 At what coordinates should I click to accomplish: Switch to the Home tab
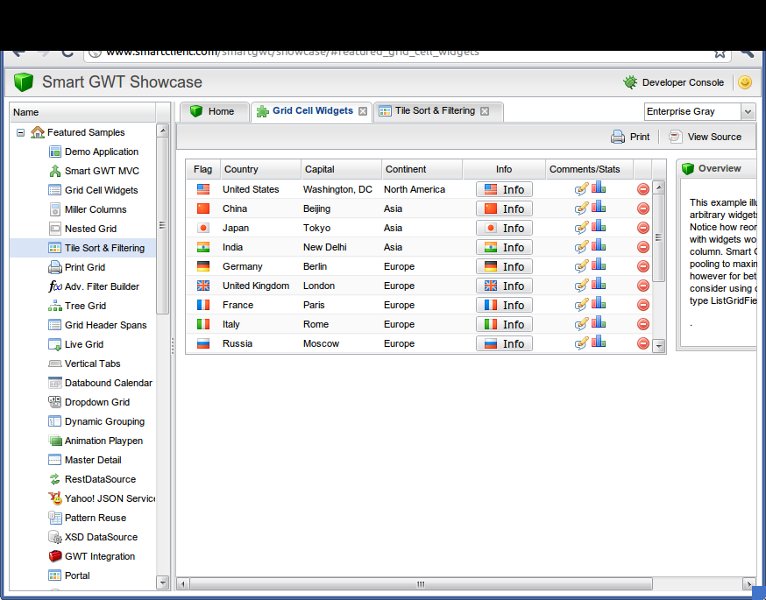click(x=212, y=111)
